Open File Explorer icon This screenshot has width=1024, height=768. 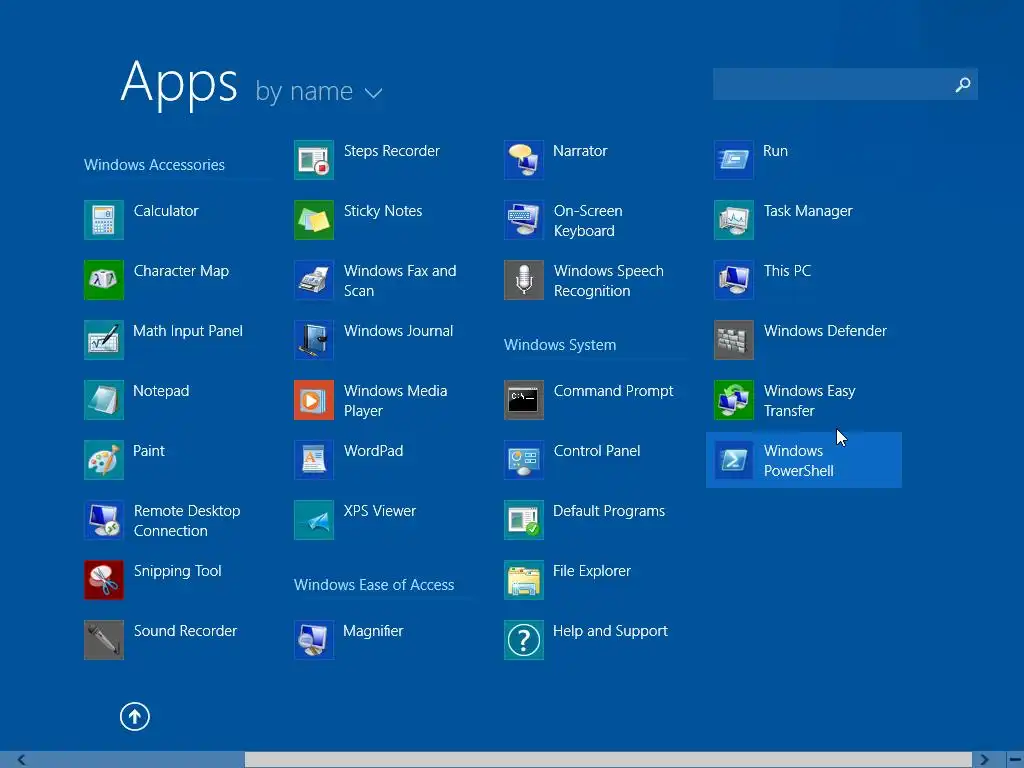[524, 581]
